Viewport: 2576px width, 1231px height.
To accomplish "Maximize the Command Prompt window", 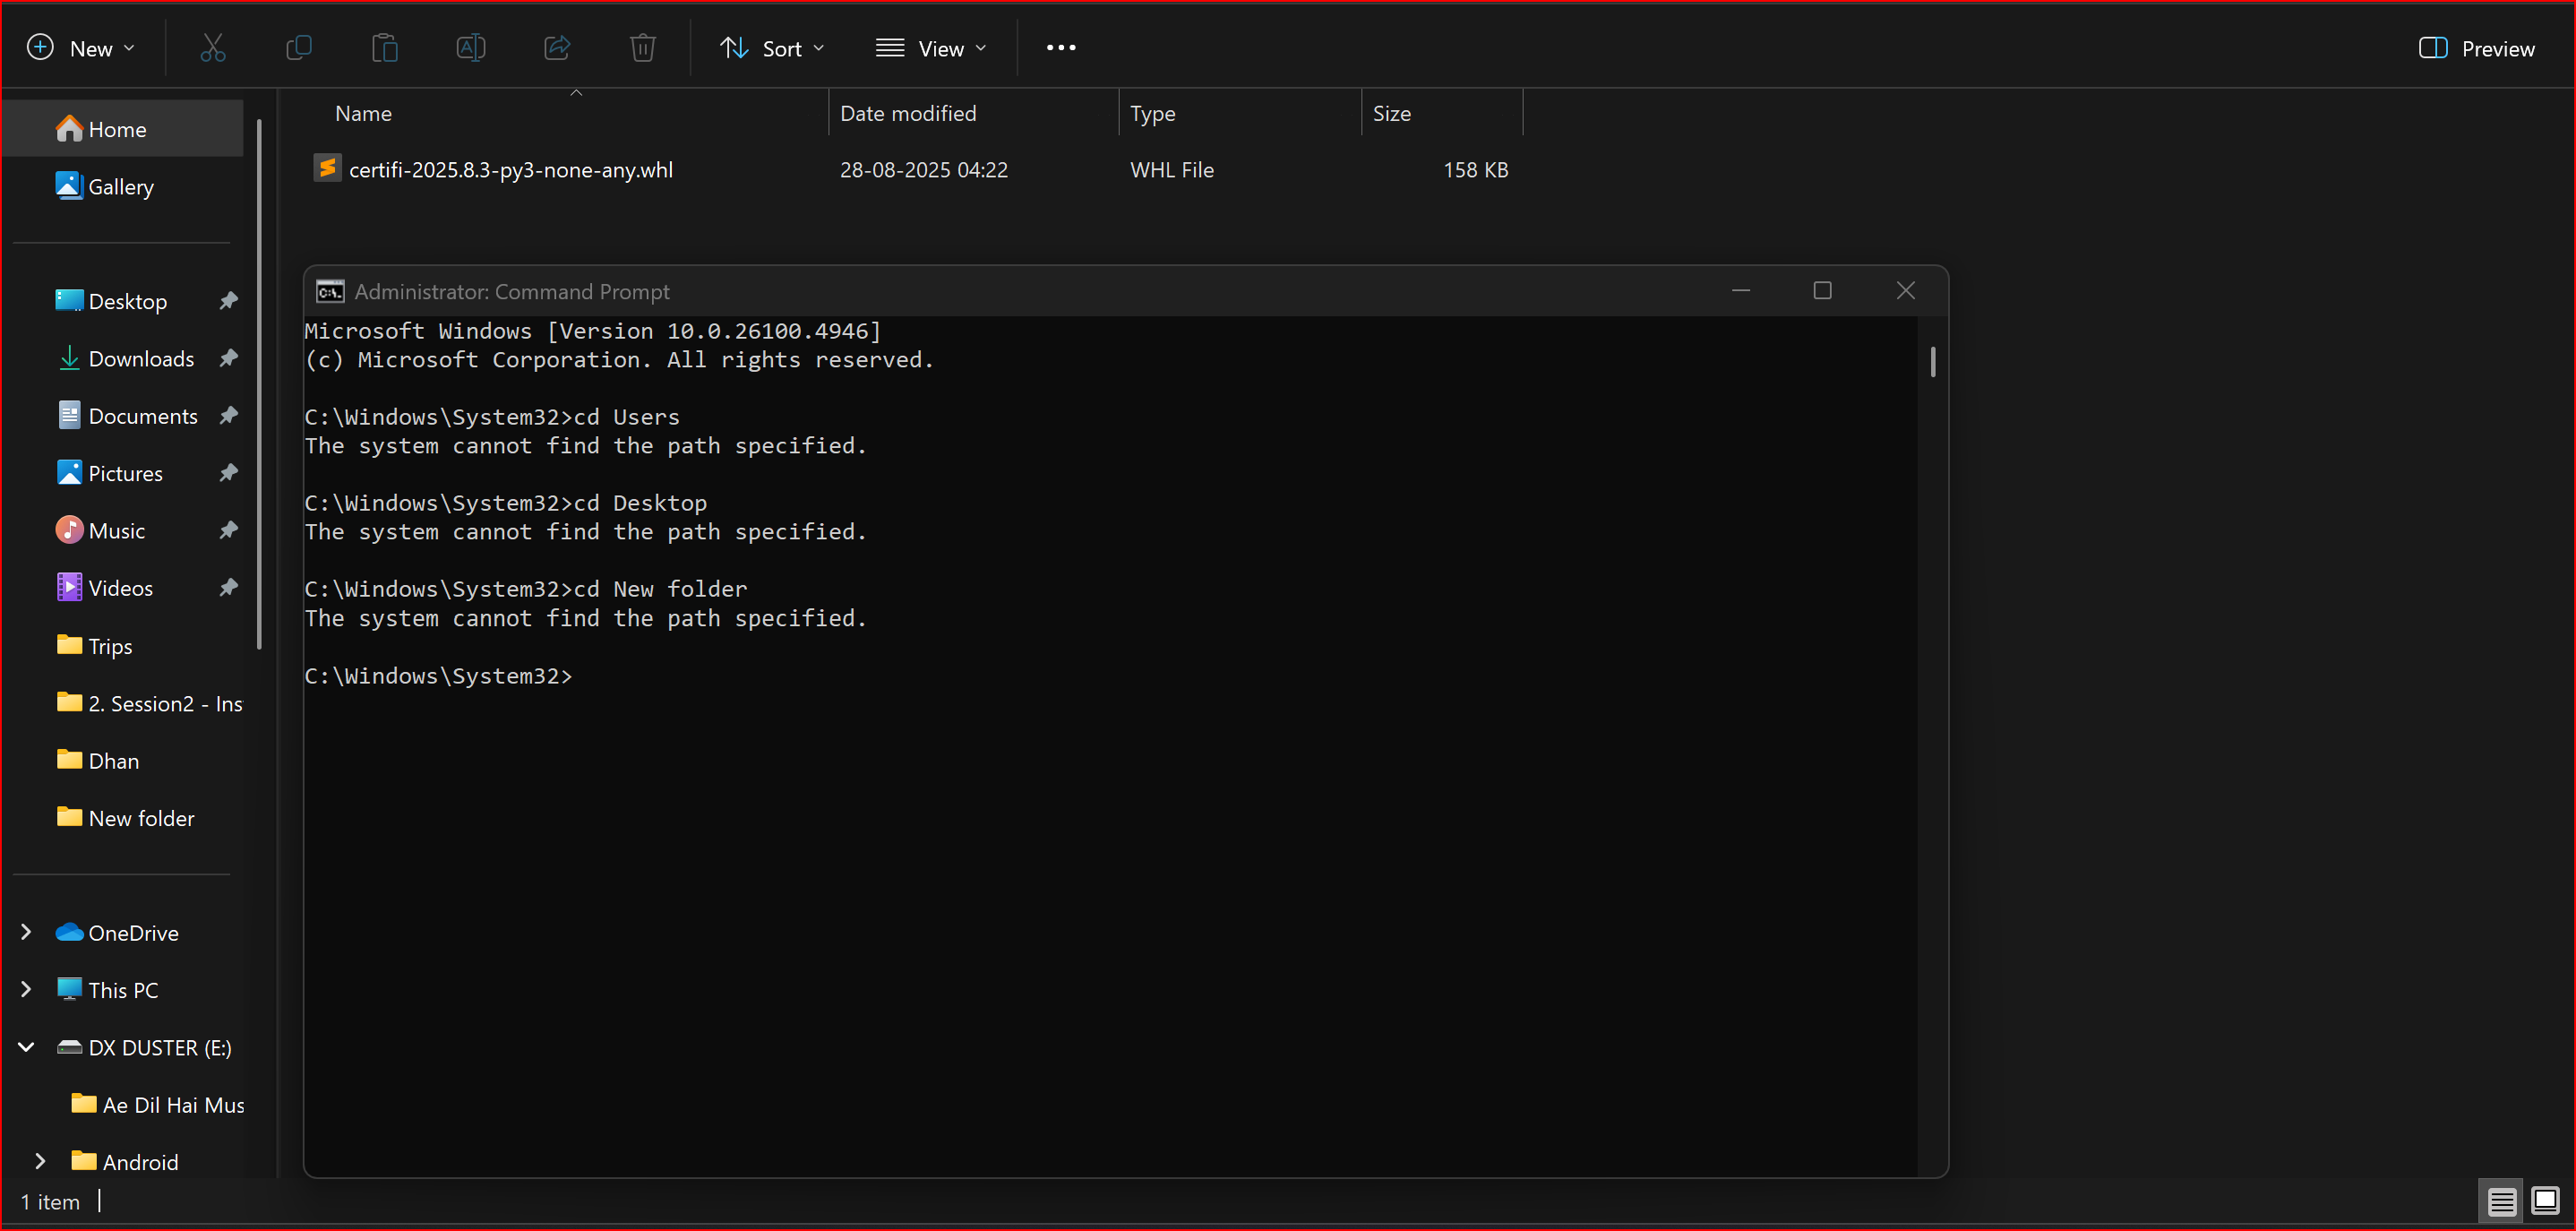I will [x=1823, y=290].
